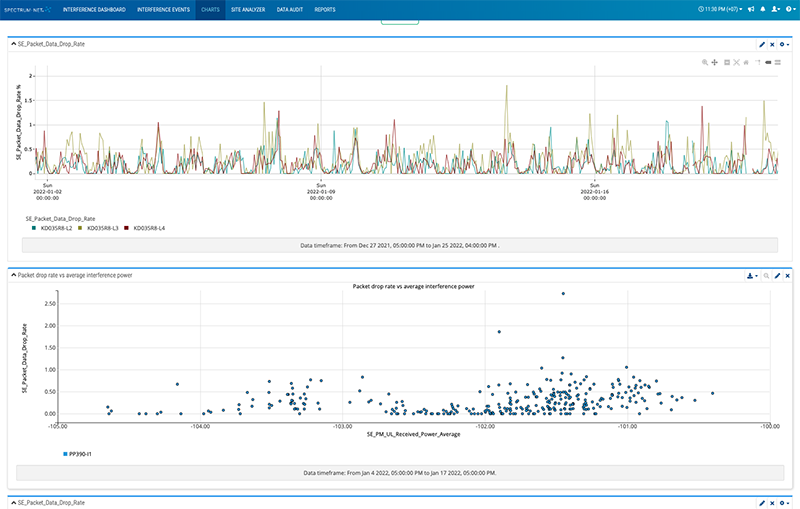This screenshot has width=800, height=509.
Task: Collapse the line chart panel caret
Action: tap(14, 44)
